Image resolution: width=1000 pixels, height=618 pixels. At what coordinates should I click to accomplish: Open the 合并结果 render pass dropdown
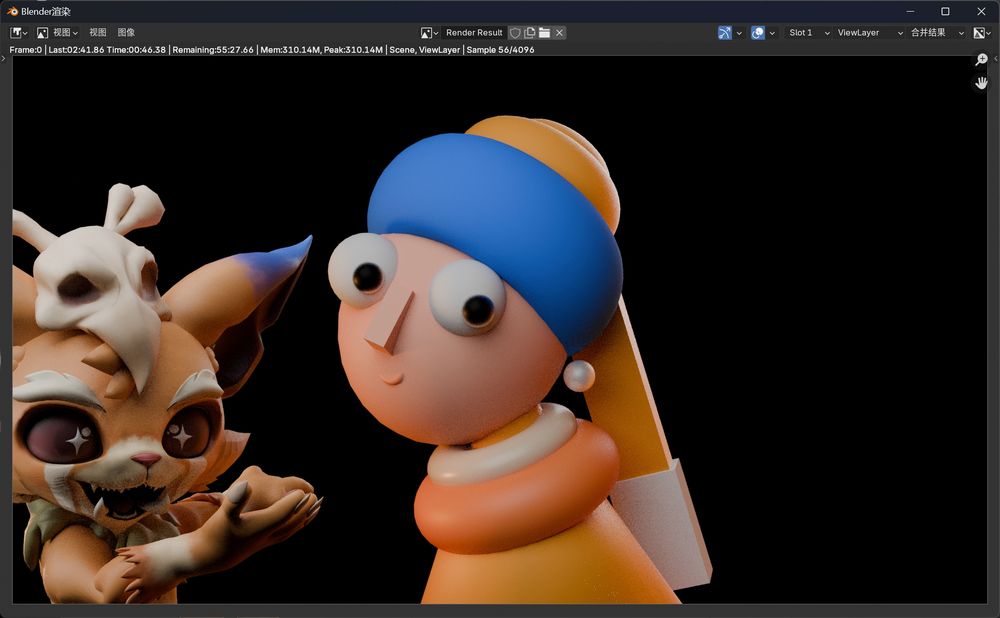point(928,32)
